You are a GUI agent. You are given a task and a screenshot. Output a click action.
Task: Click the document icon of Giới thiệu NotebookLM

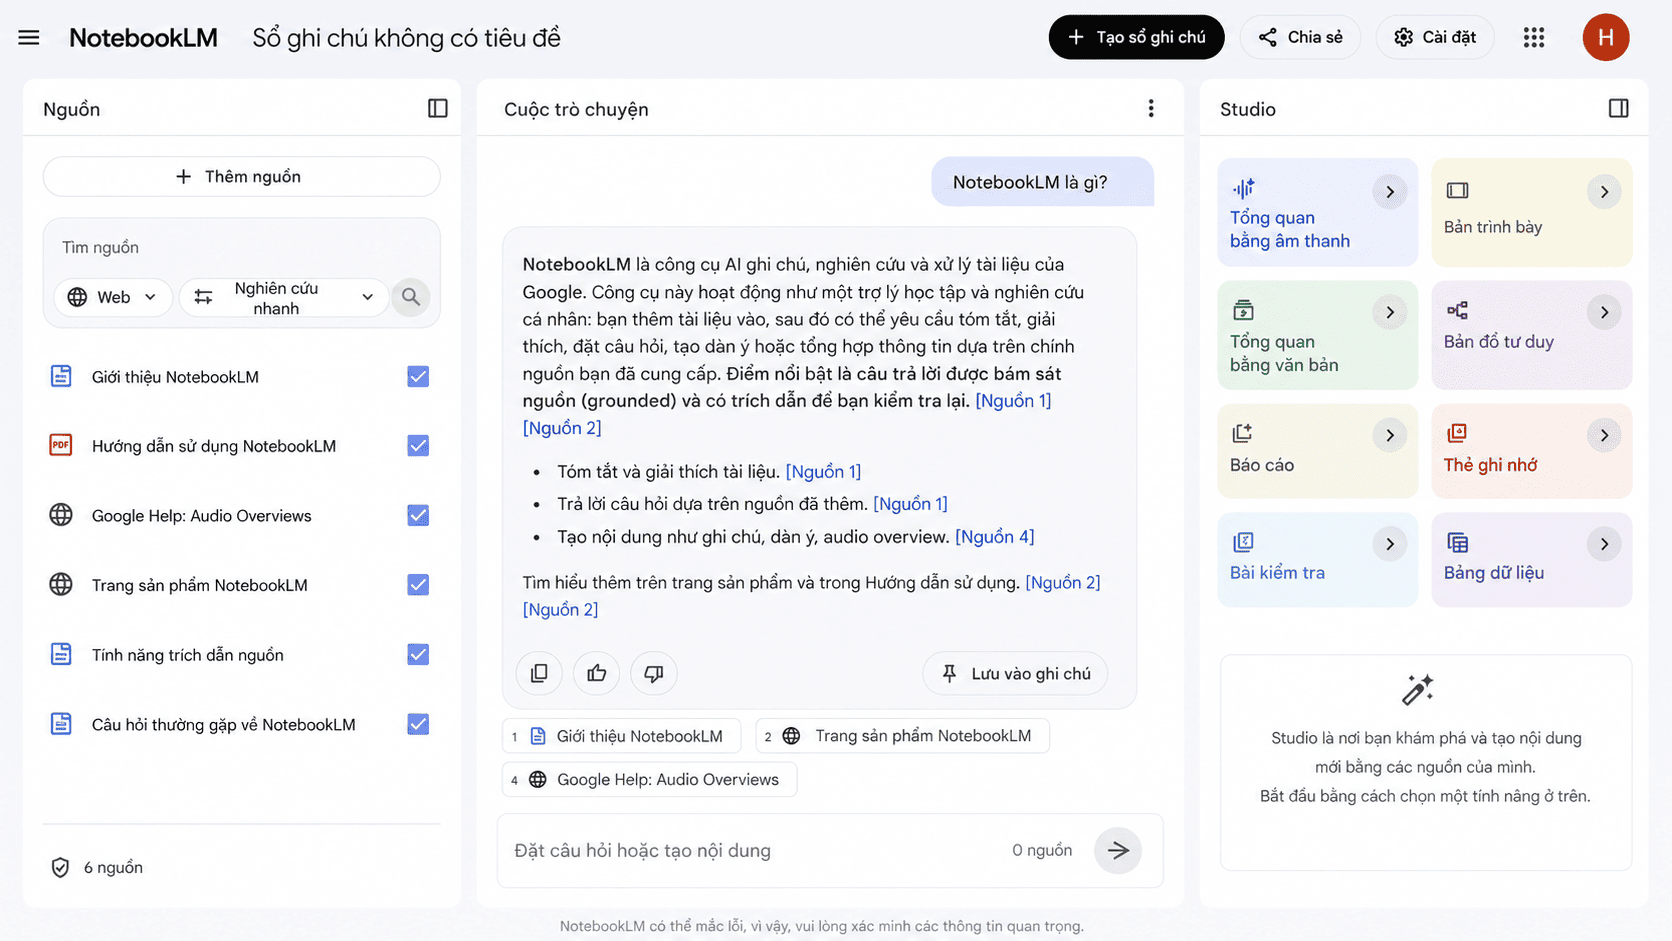point(61,376)
